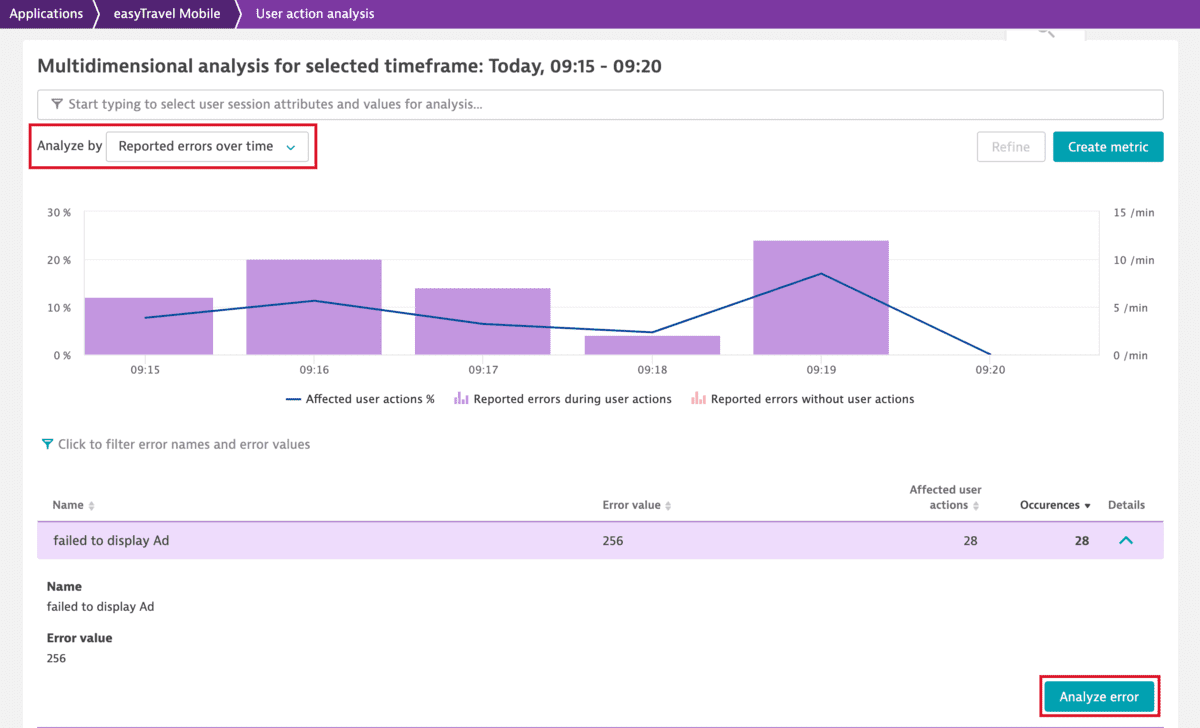Click the funnel icon in the attribute search bar
Viewport: 1200px width, 728px height.
57,104
